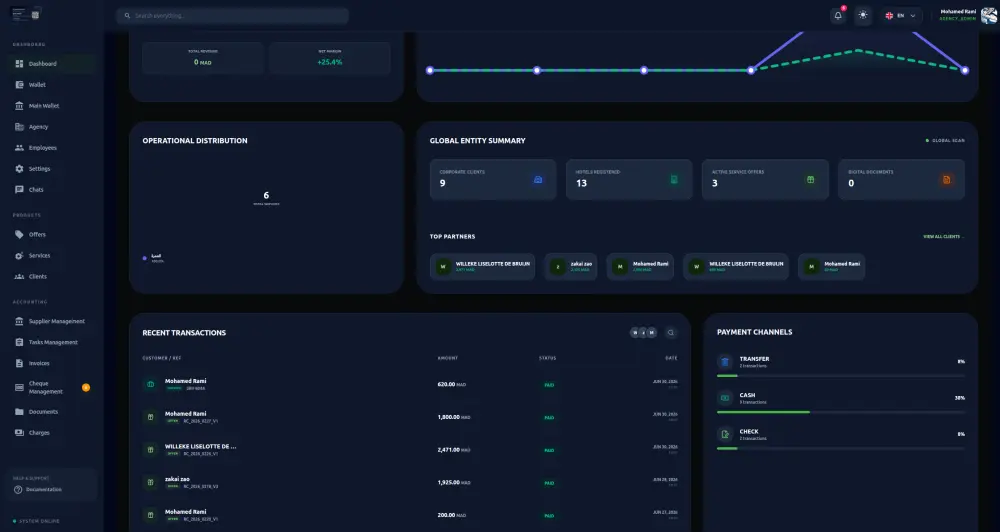Click the Services gear icon
Viewport: 1000px width, 532px height.
19,255
